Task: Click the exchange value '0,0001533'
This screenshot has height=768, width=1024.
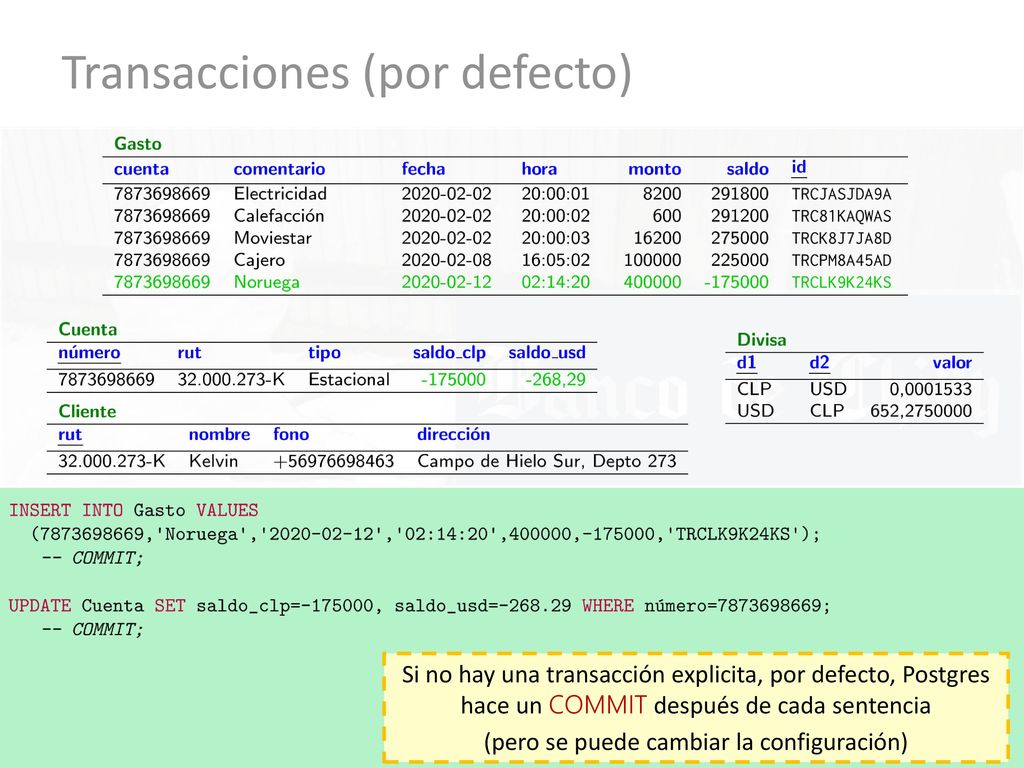Action: pos(931,389)
